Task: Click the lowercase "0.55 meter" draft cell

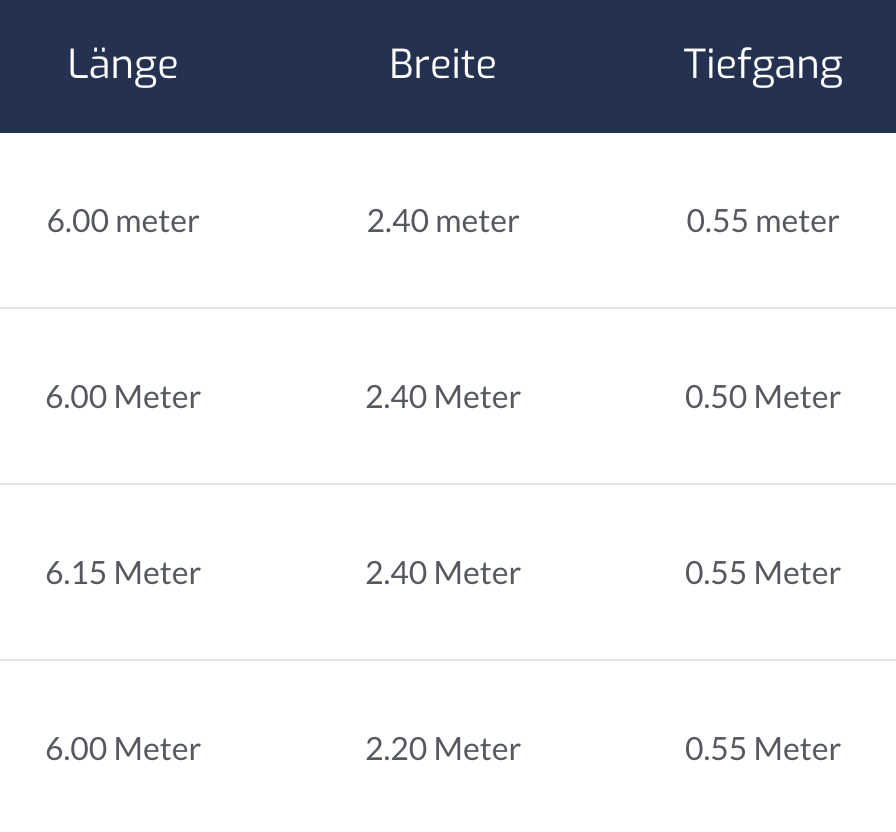Action: click(763, 221)
